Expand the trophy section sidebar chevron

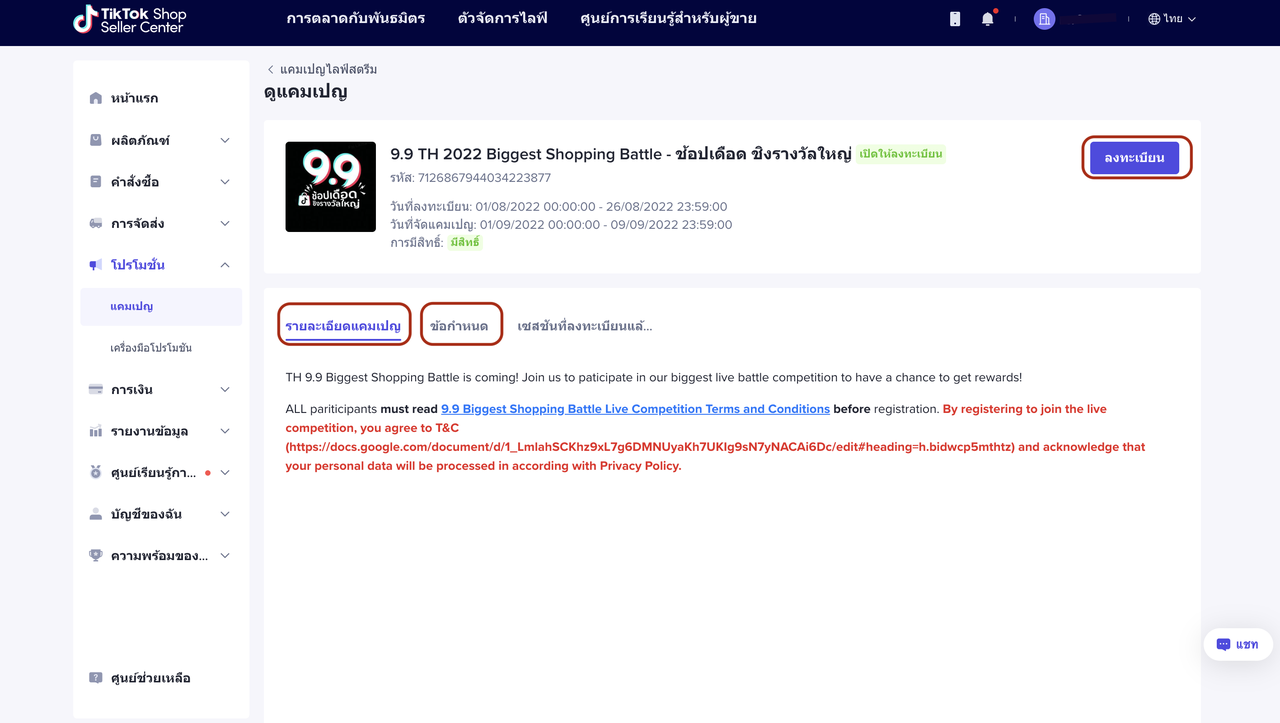pyautogui.click(x=225, y=555)
